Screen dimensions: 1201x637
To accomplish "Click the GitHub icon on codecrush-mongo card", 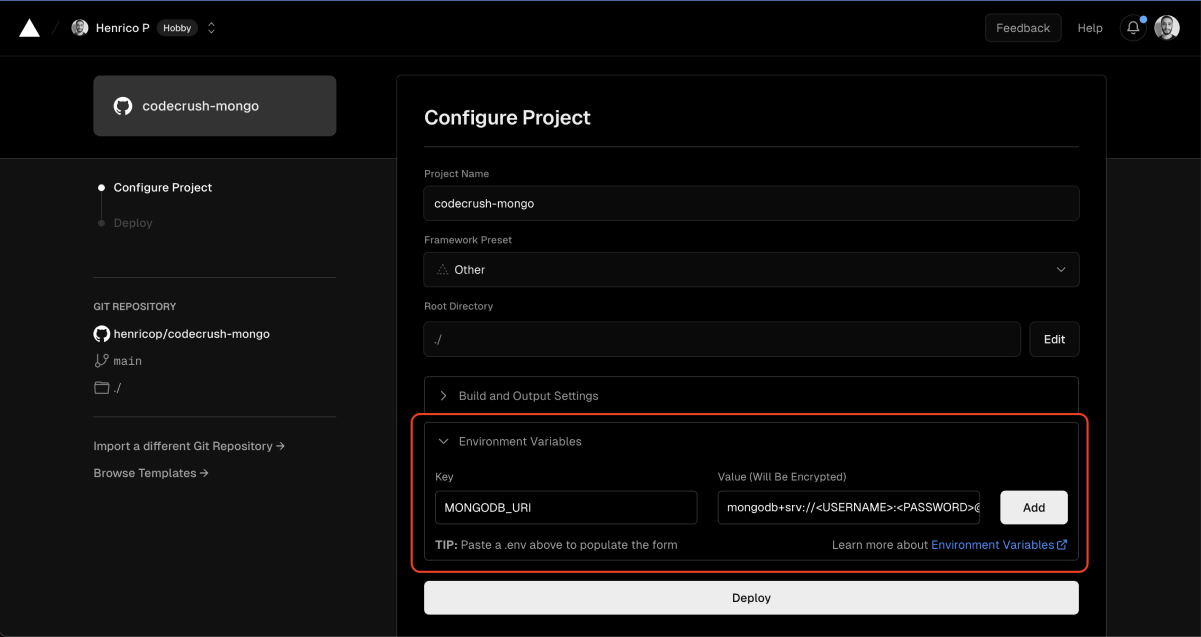I will tap(123, 105).
